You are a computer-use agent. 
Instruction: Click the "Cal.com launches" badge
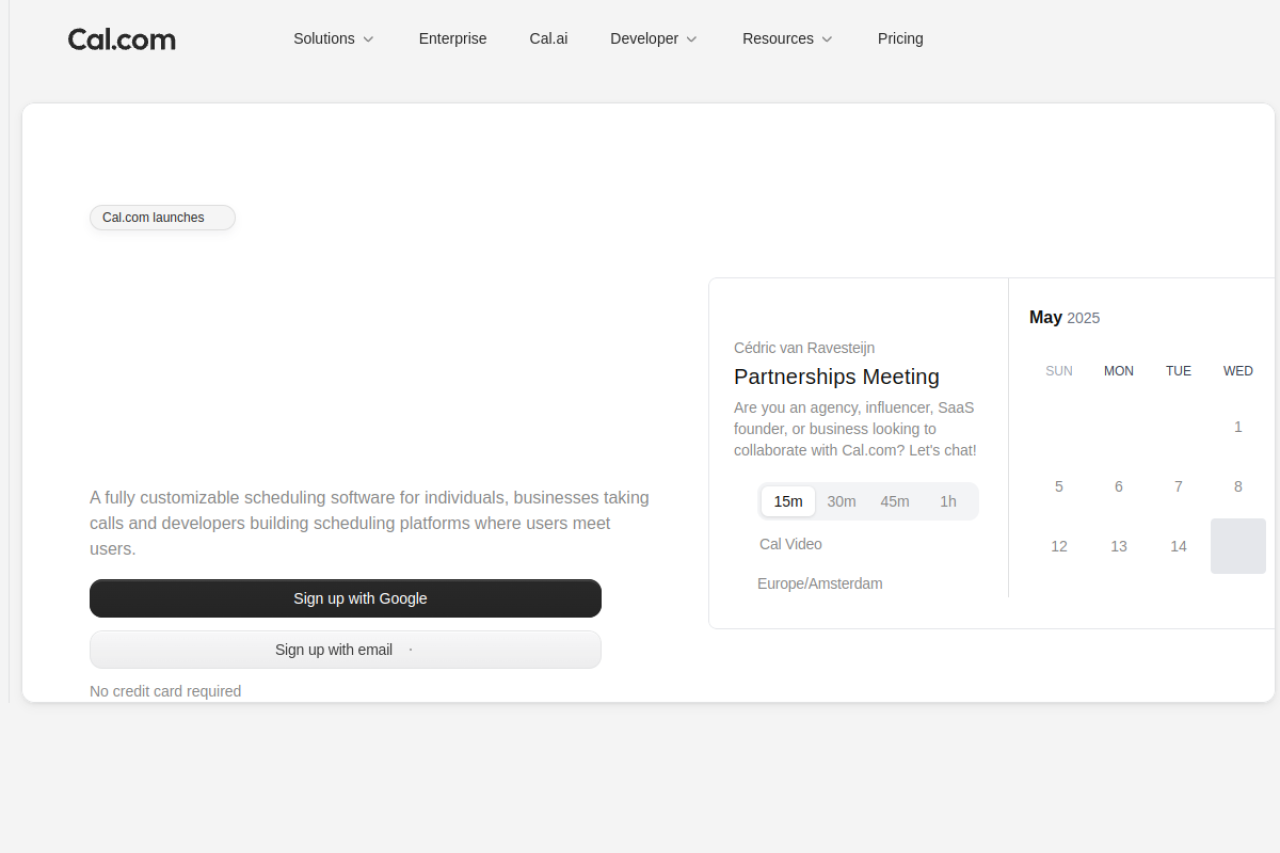pyautogui.click(x=163, y=218)
